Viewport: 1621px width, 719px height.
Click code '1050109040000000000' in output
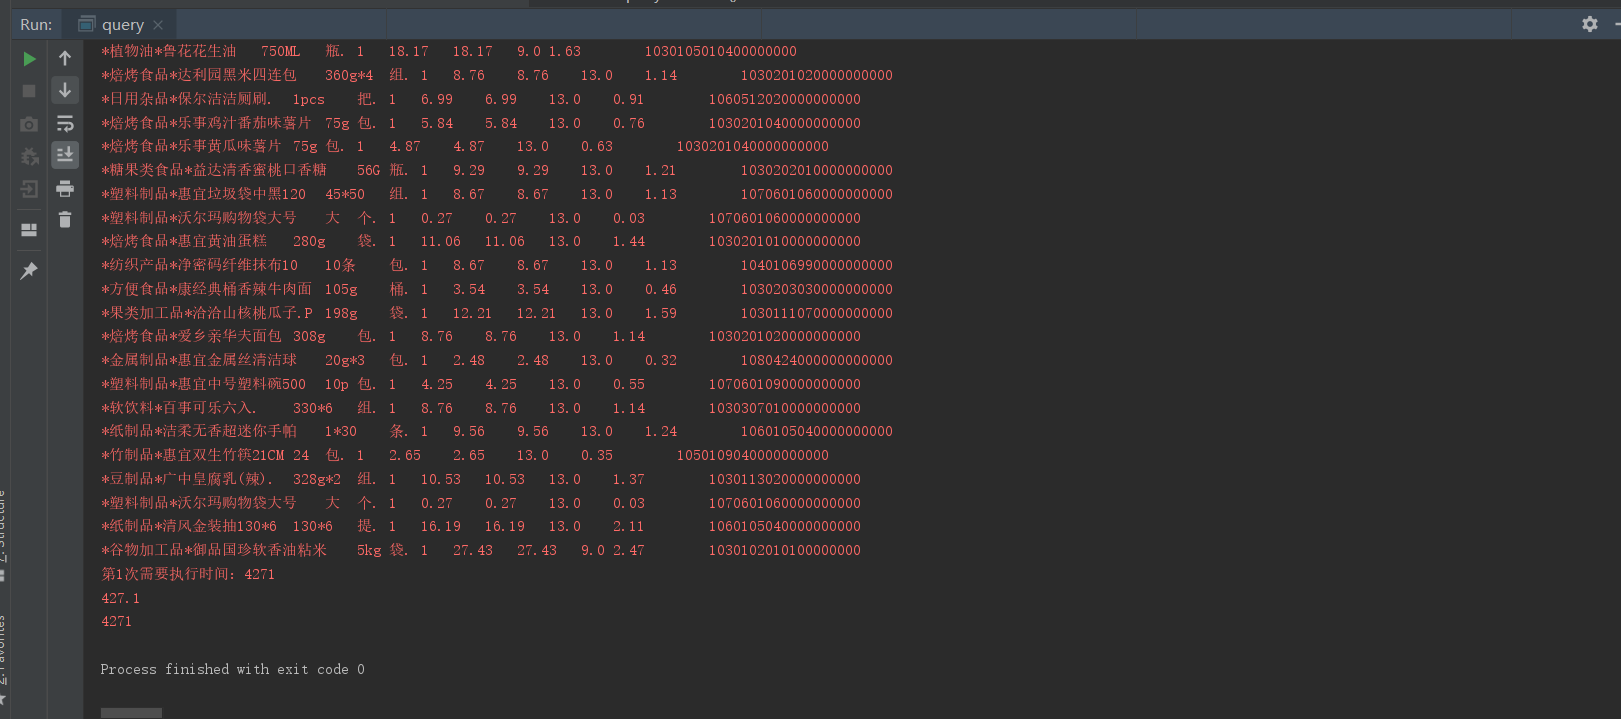click(x=753, y=455)
